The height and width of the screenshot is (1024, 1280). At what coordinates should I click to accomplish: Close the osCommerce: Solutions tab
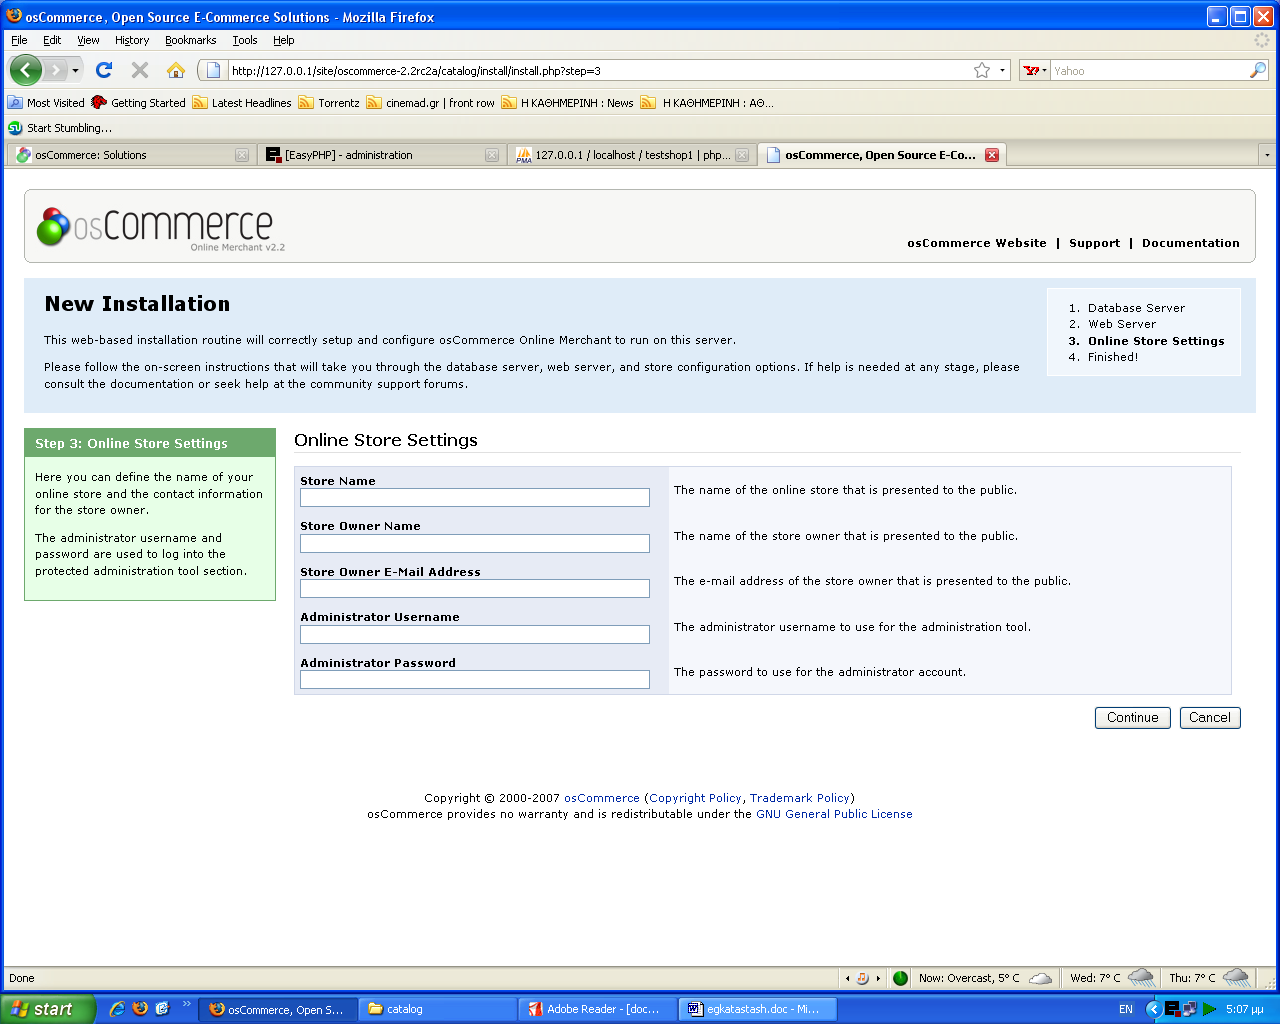[x=242, y=155]
